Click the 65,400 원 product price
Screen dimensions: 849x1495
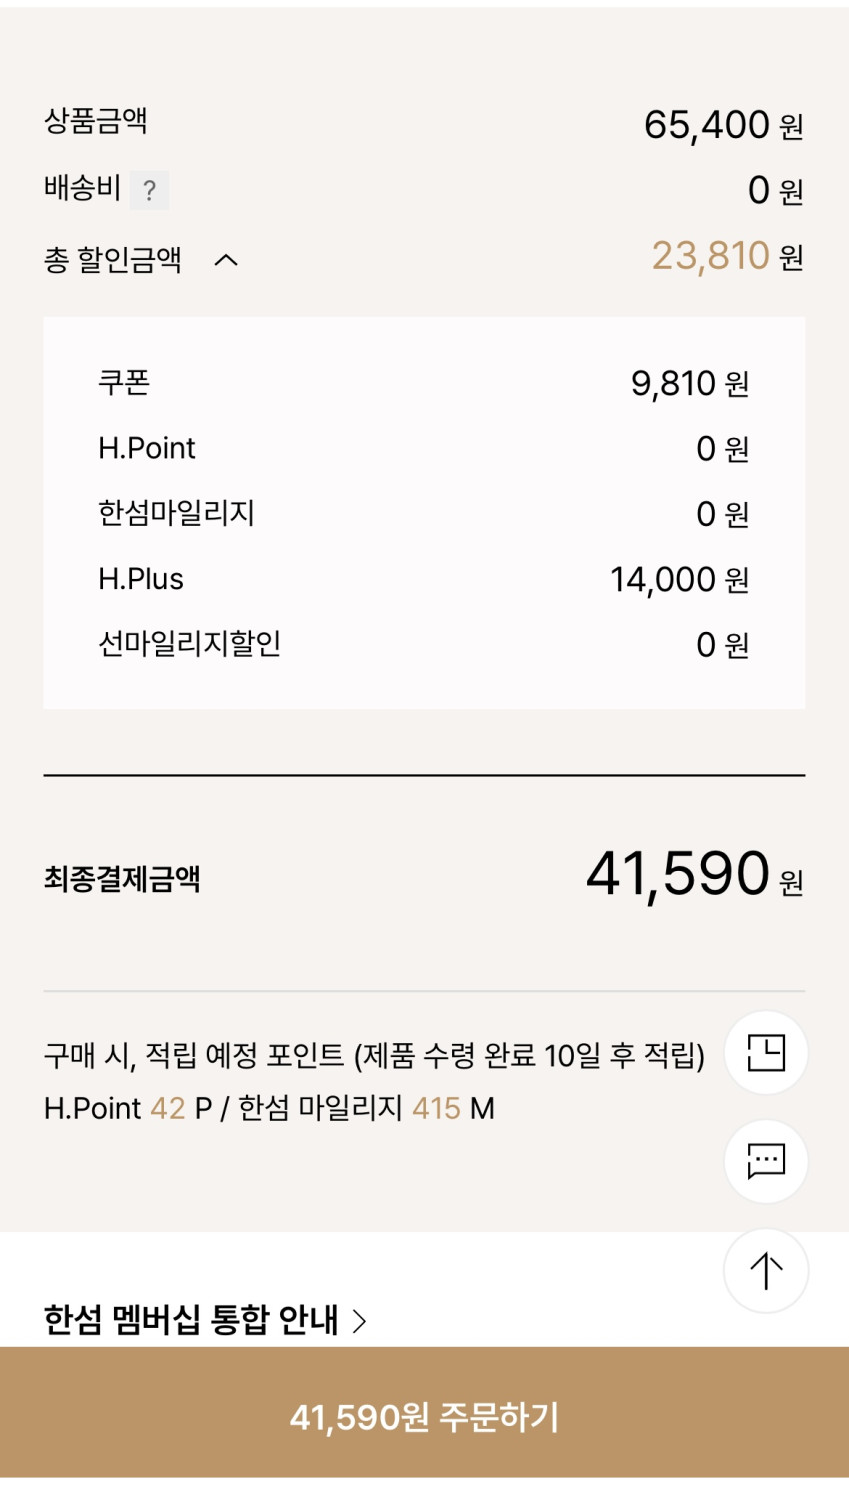[x=722, y=125]
